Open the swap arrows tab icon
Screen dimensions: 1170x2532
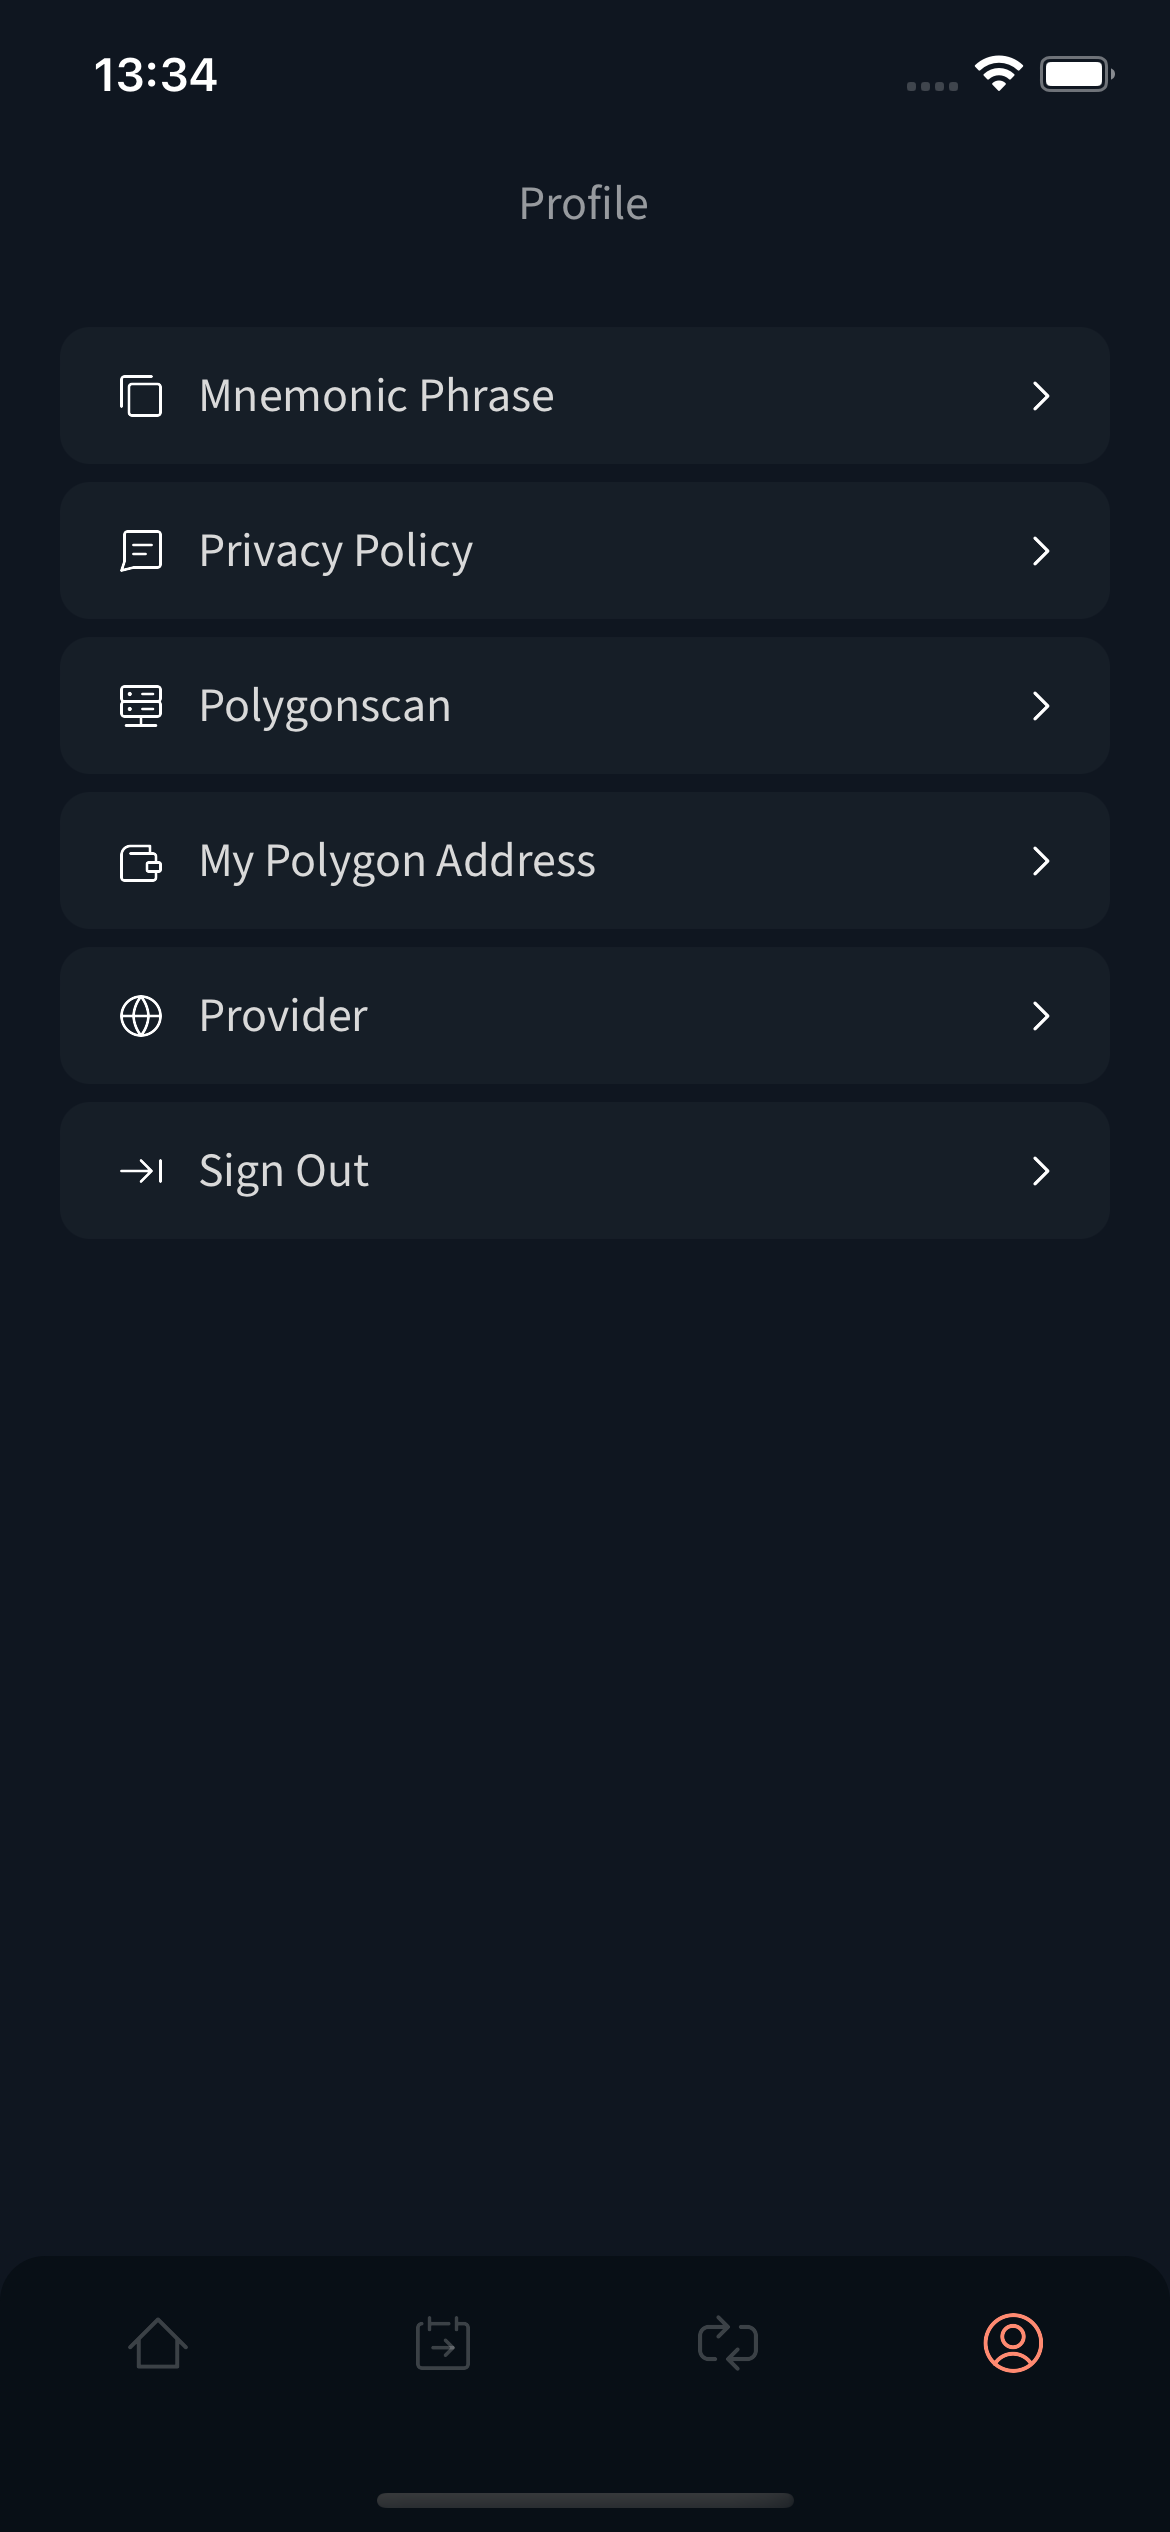coord(728,2343)
